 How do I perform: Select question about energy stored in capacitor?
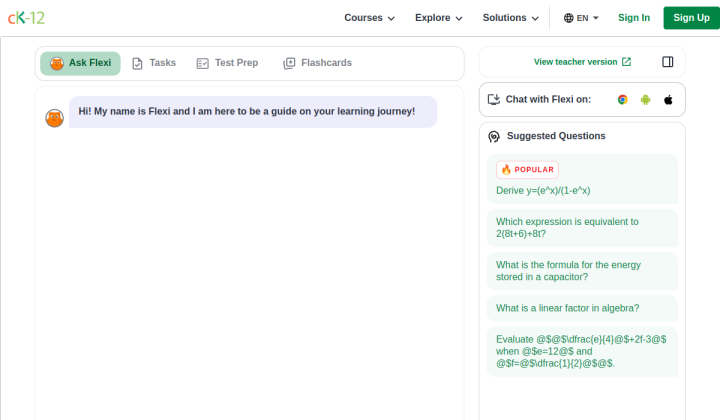[x=582, y=271]
